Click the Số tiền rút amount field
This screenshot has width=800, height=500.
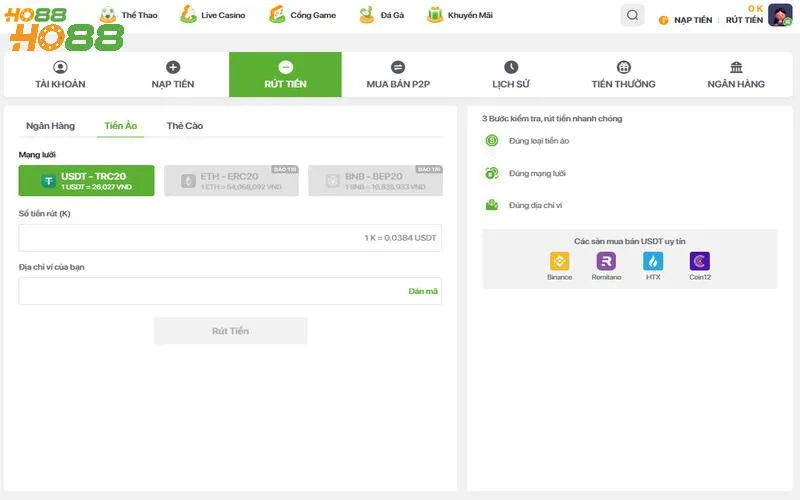[230, 238]
